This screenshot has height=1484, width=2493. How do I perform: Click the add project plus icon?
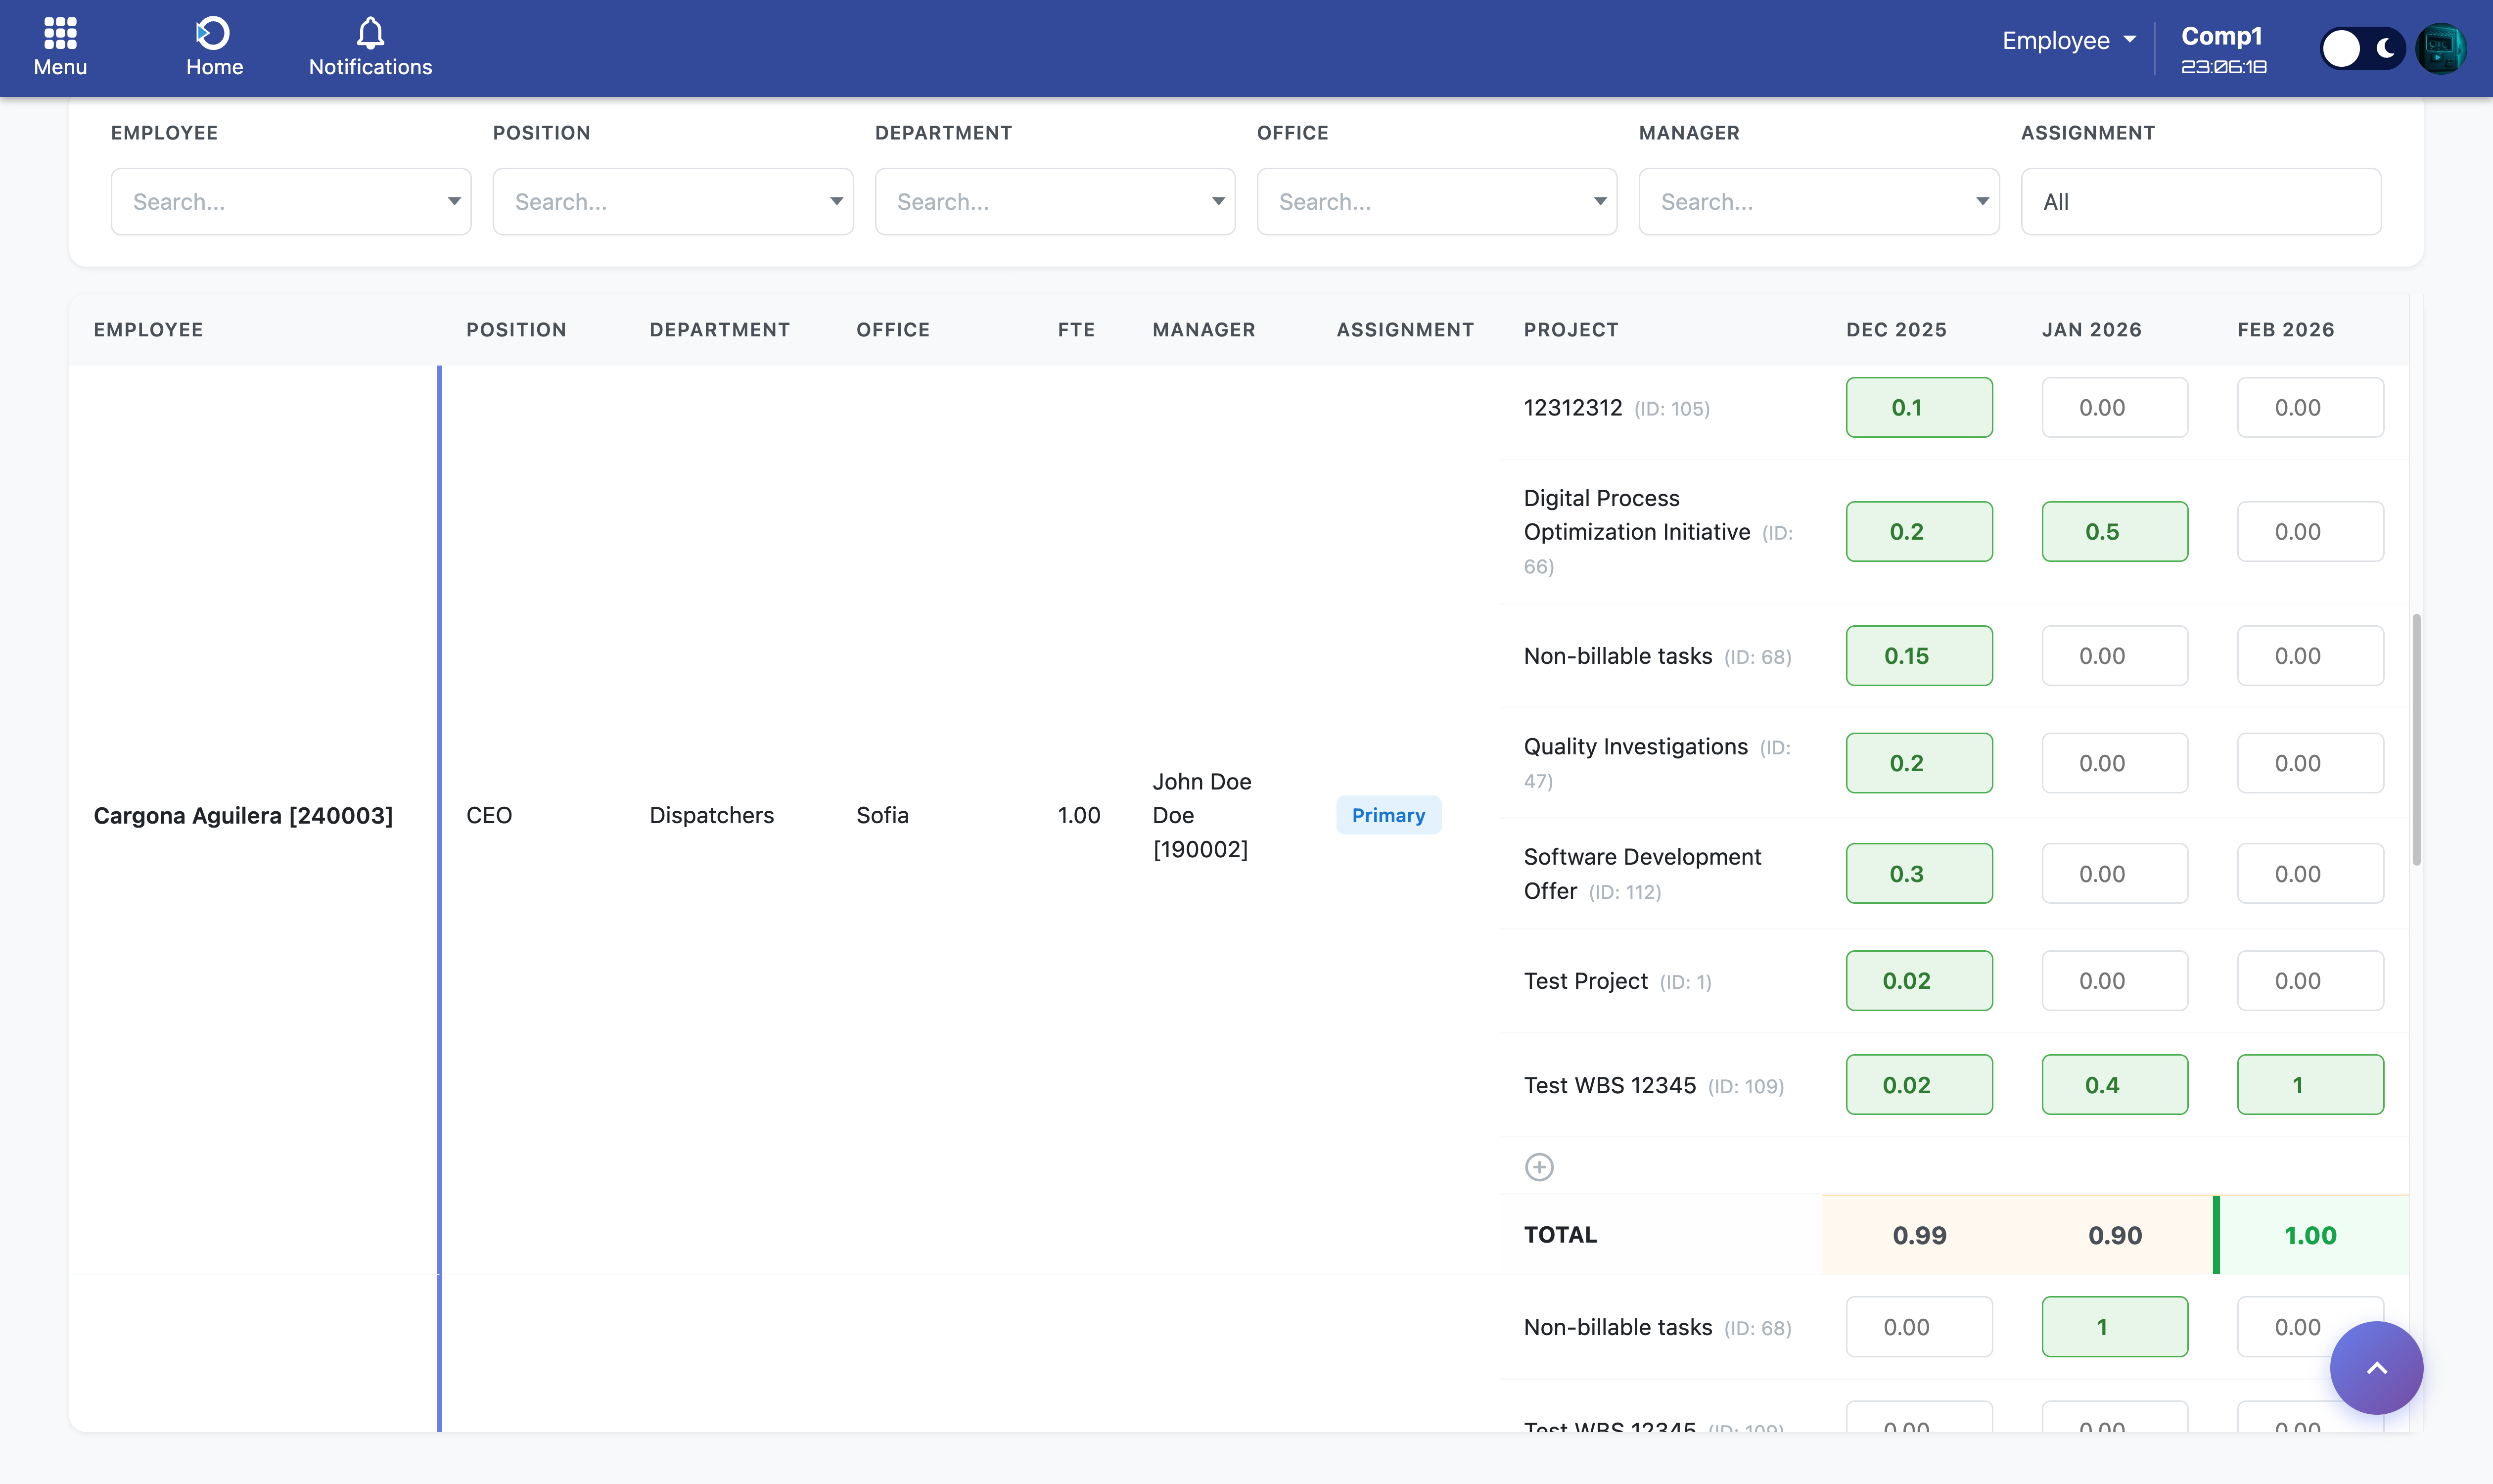click(x=1539, y=1167)
